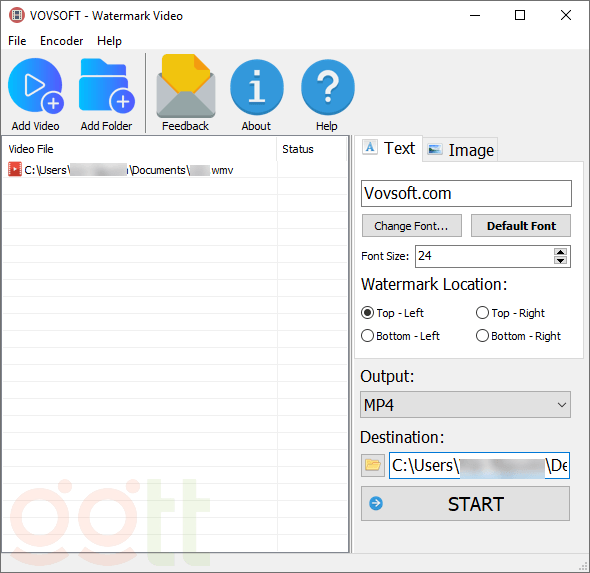590x573 pixels.
Task: Open the Output format MP4 dropdown
Action: [x=465, y=405]
